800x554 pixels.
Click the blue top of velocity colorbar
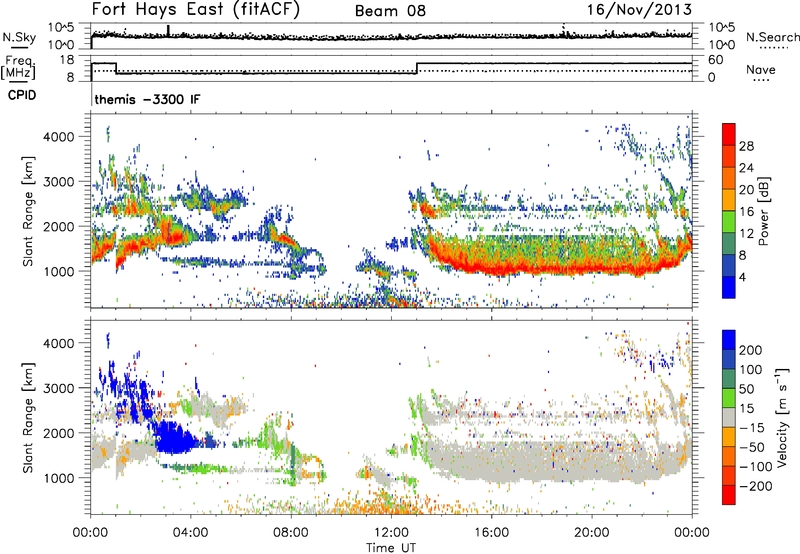pyautogui.click(x=729, y=339)
